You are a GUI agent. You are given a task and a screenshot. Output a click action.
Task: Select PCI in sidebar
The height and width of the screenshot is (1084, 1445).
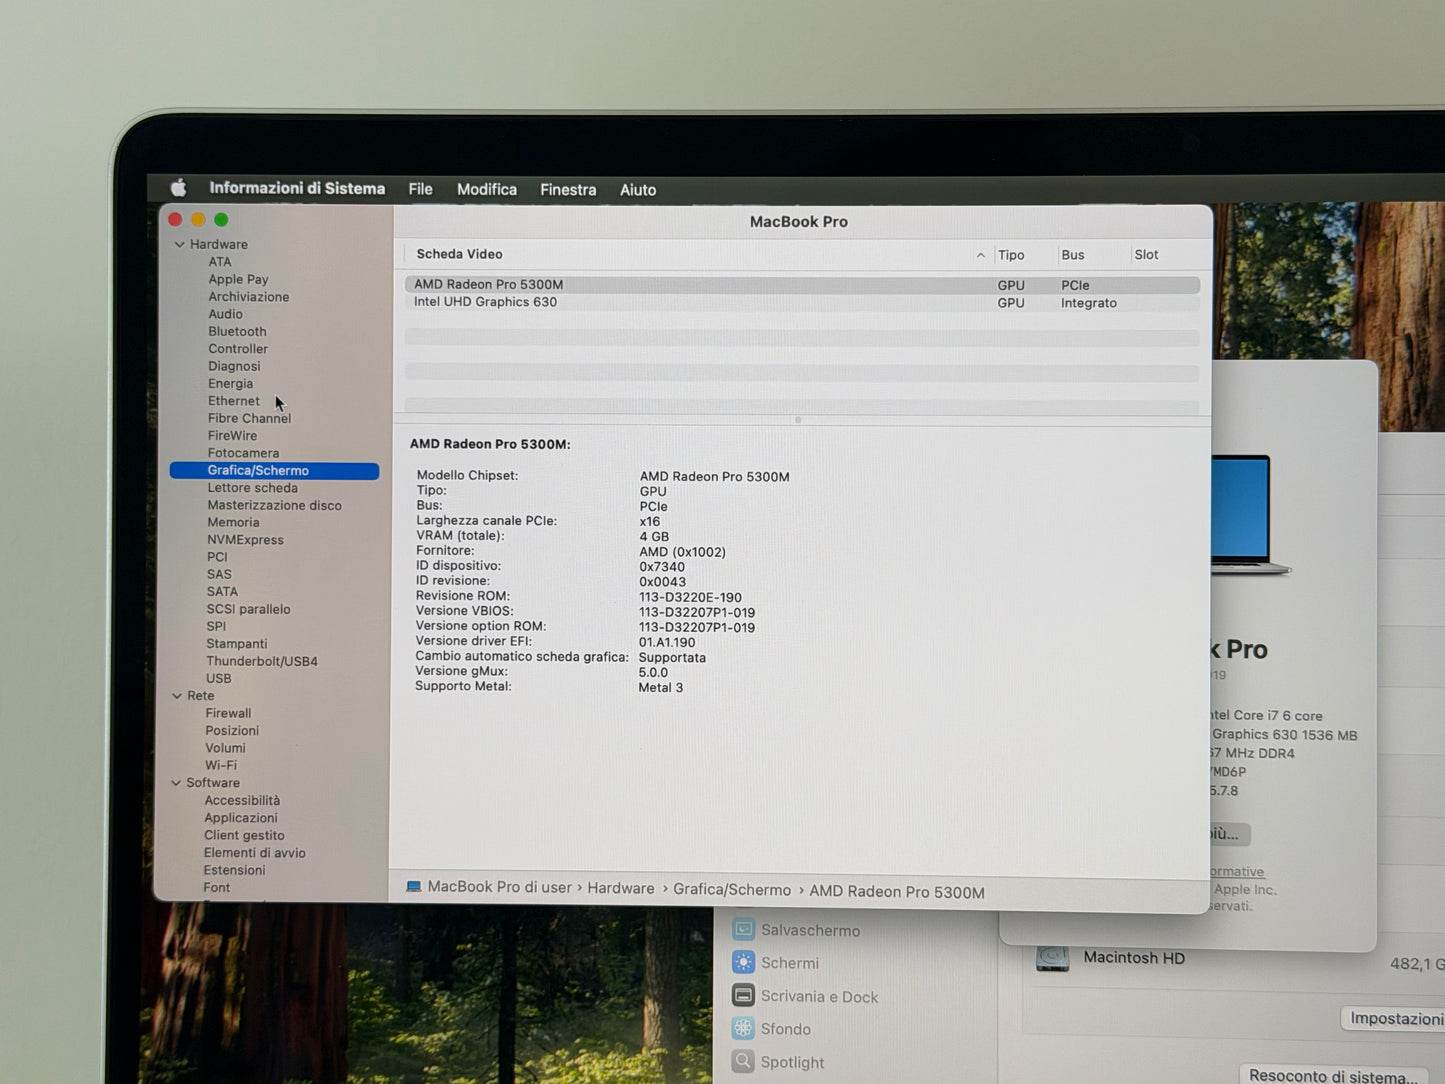point(217,557)
